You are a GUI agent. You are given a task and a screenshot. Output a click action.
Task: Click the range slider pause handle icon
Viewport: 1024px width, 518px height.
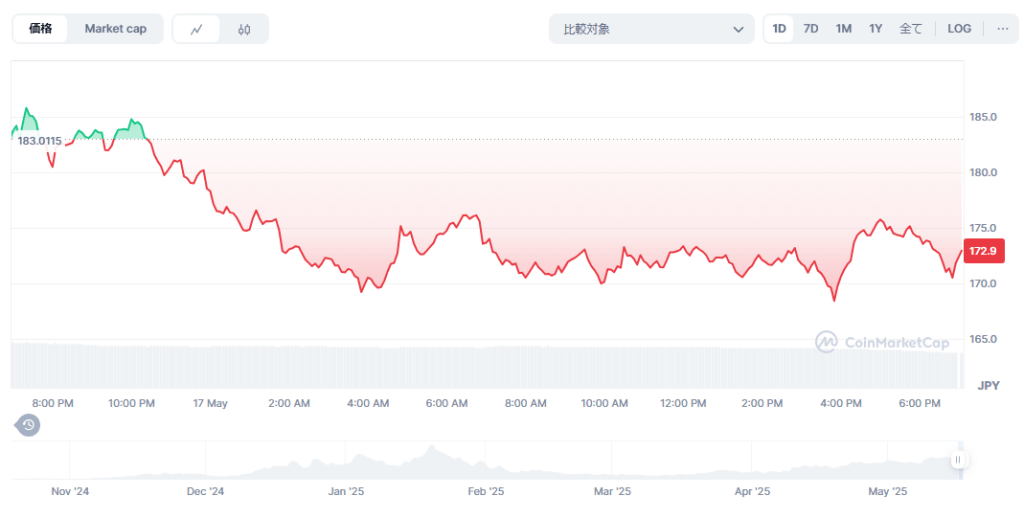(957, 460)
